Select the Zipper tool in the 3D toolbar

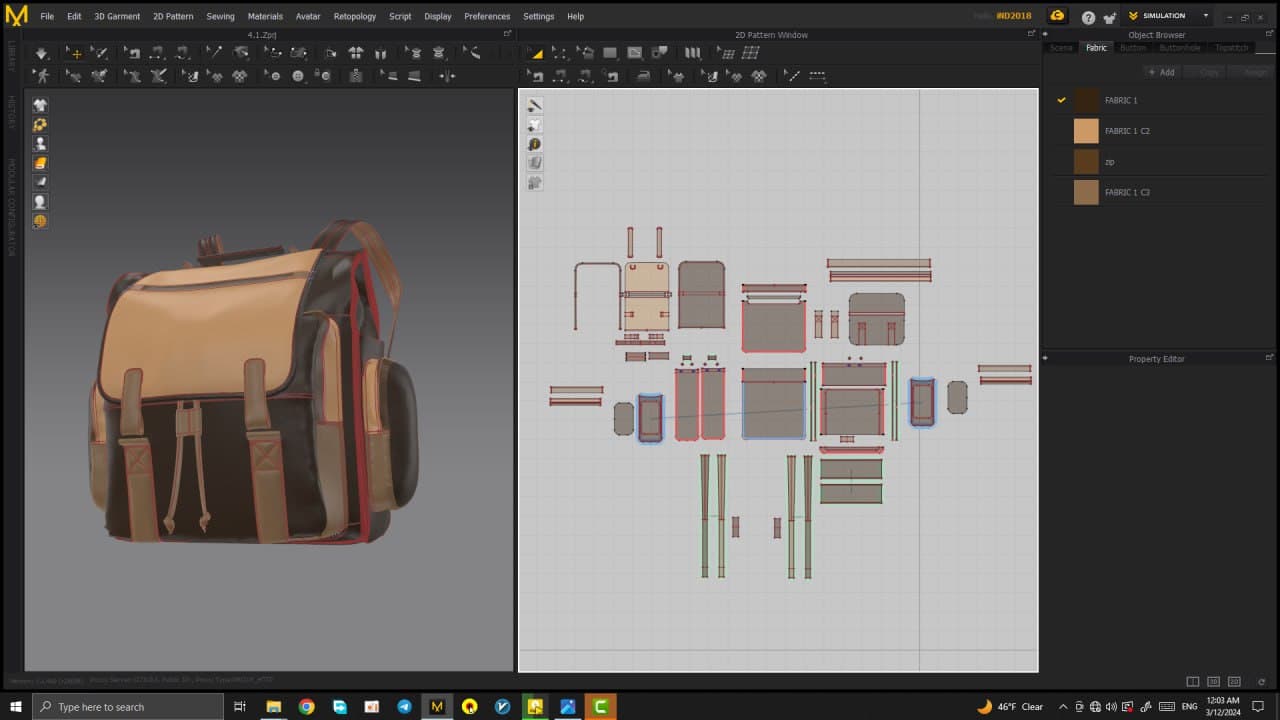(x=356, y=76)
